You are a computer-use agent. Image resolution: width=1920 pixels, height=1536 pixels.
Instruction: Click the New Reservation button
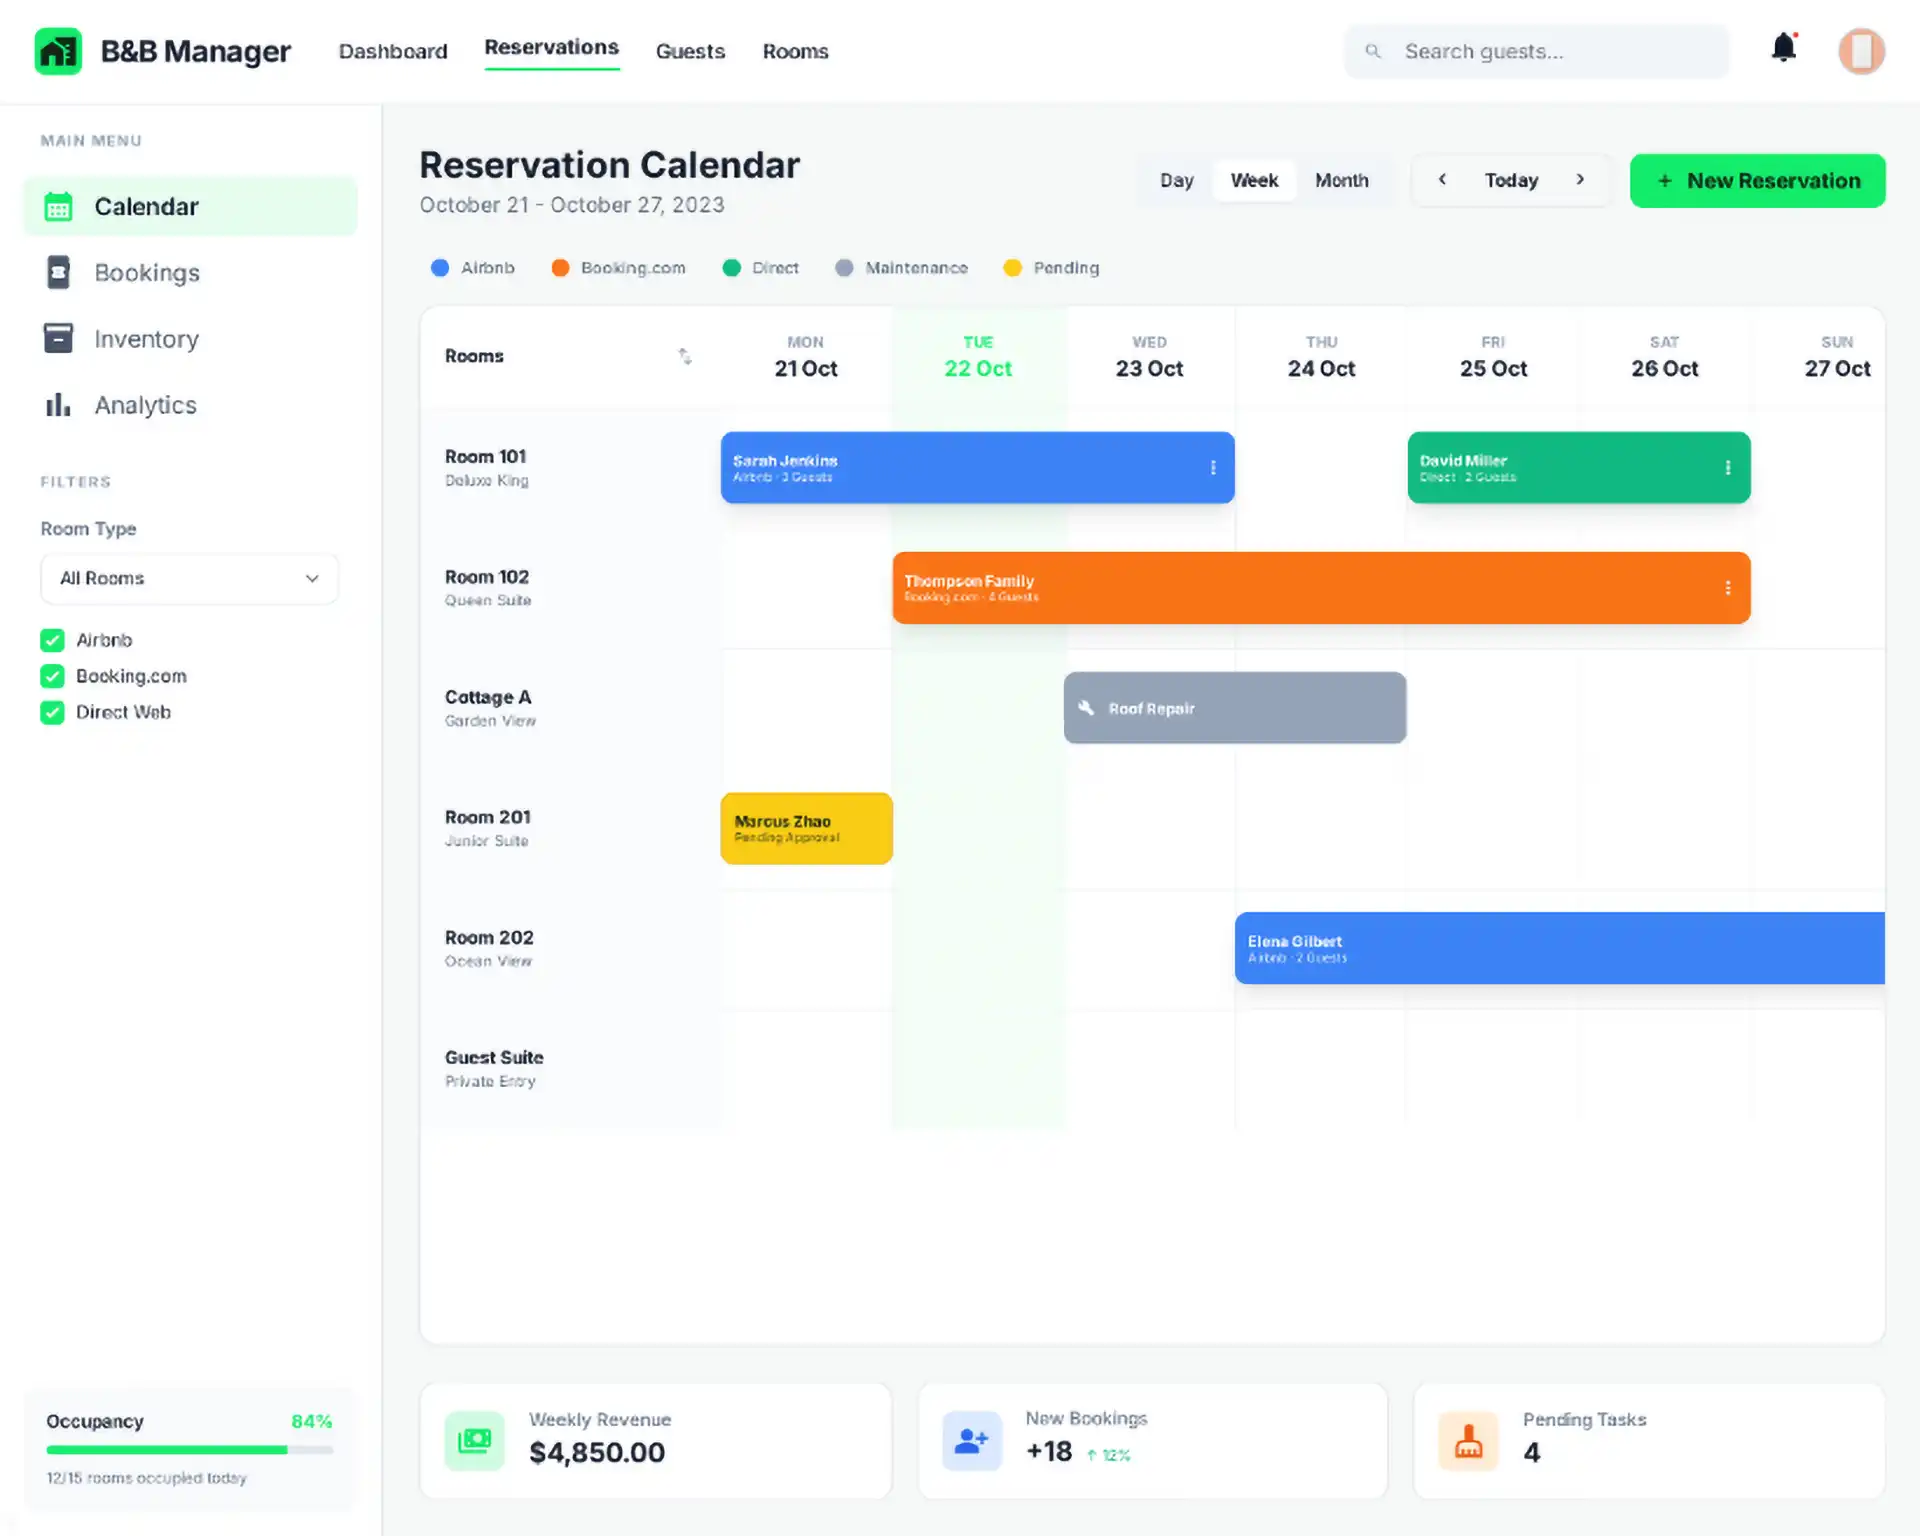1757,181
